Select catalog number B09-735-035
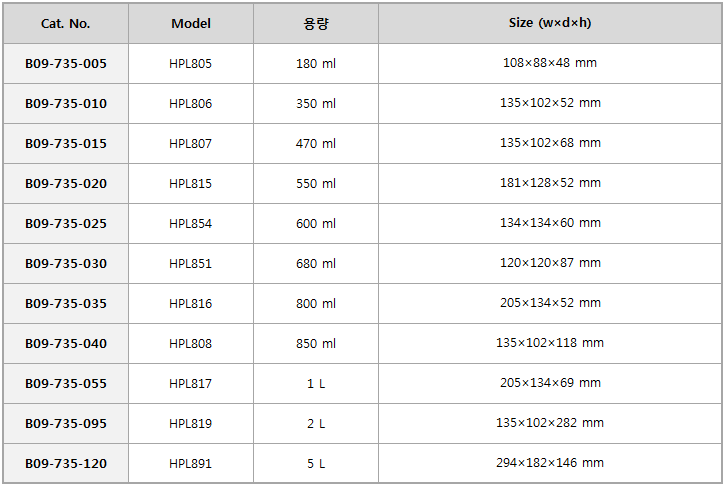 tap(66, 303)
